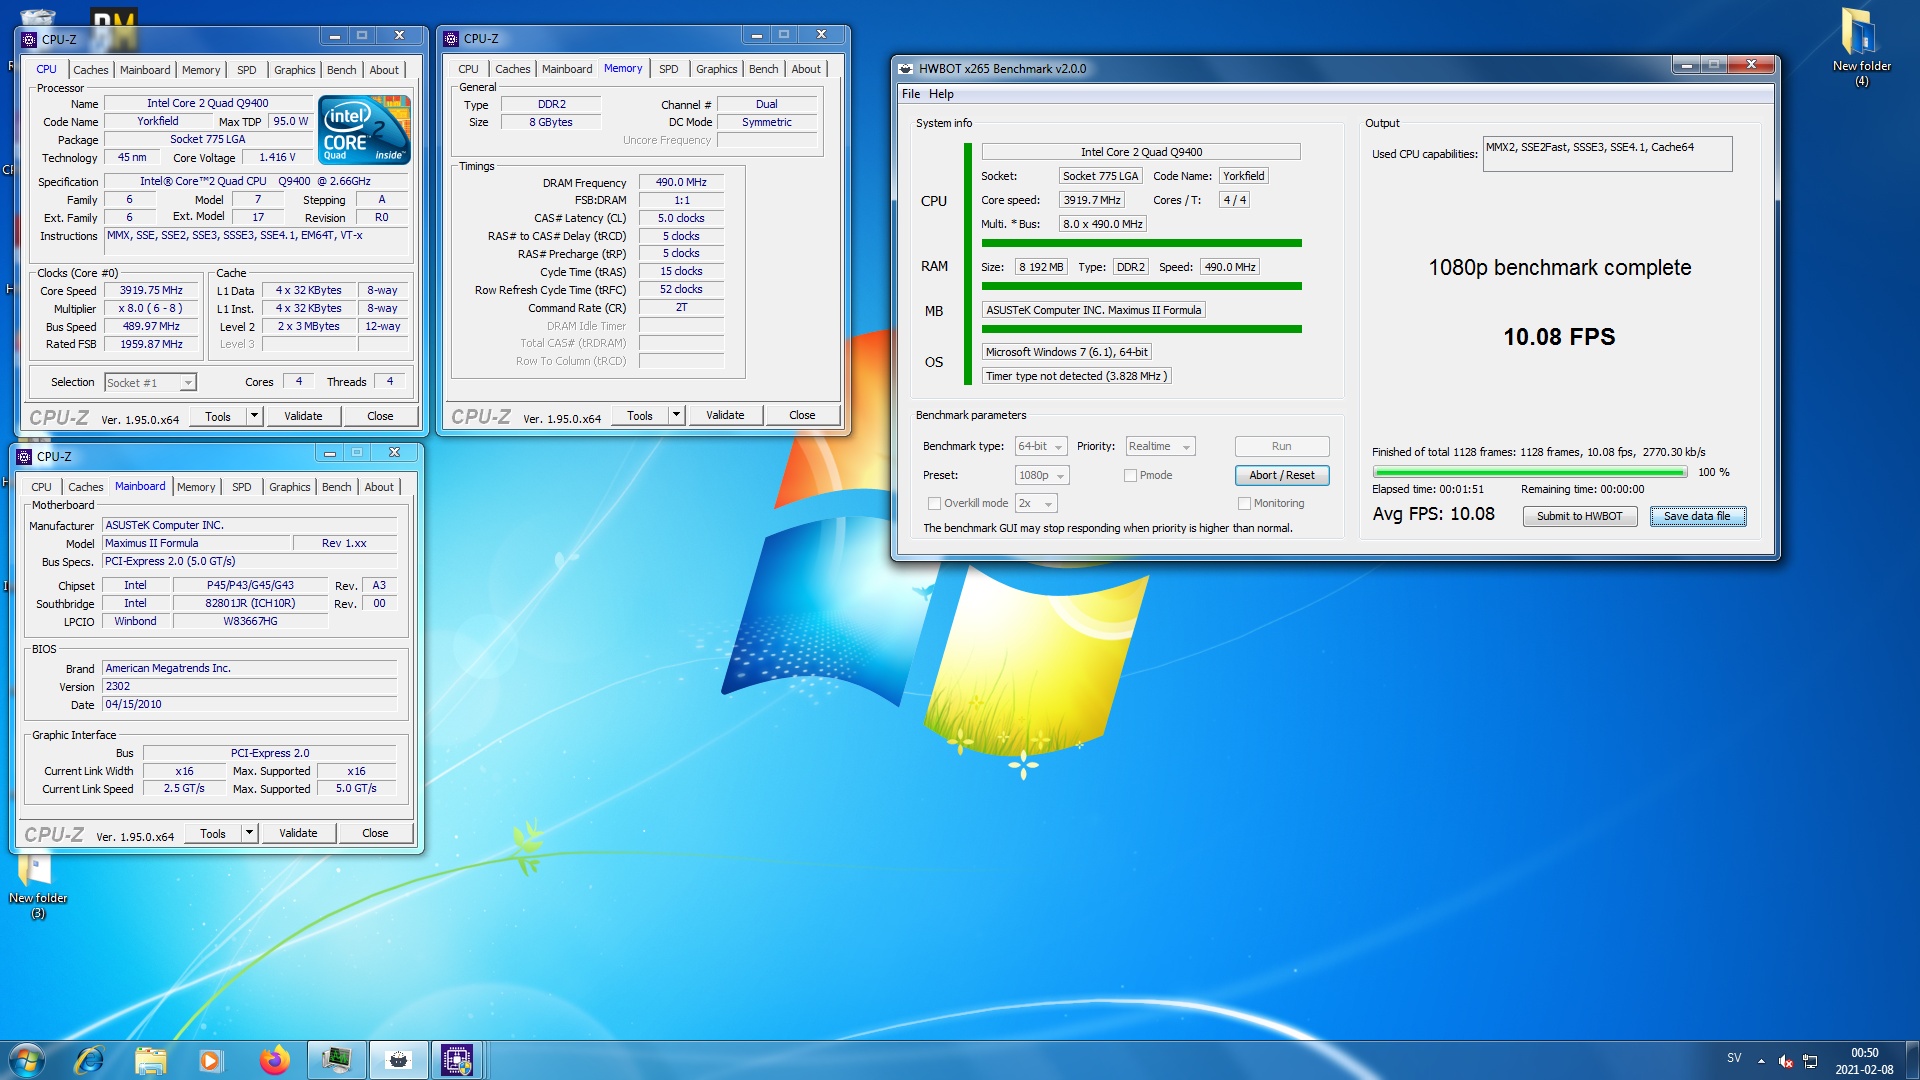This screenshot has height=1080, width=1920.
Task: Launch Internet Explorer from taskbar
Action: pyautogui.click(x=89, y=1060)
